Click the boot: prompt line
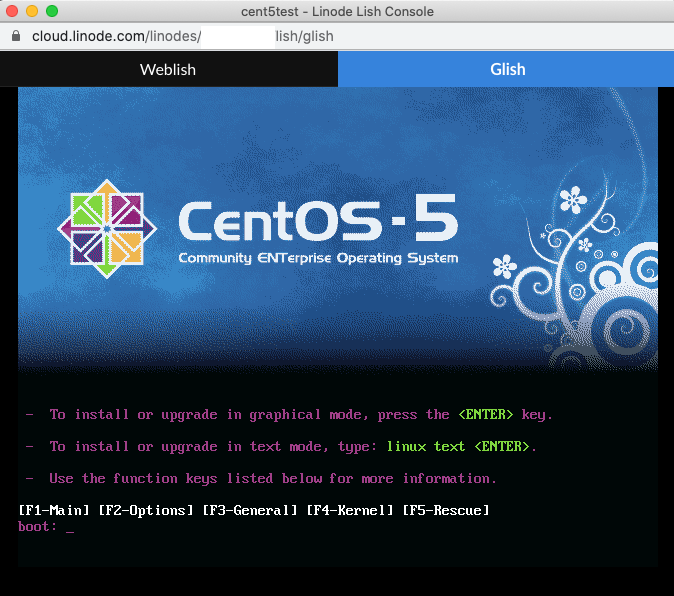 pos(46,527)
